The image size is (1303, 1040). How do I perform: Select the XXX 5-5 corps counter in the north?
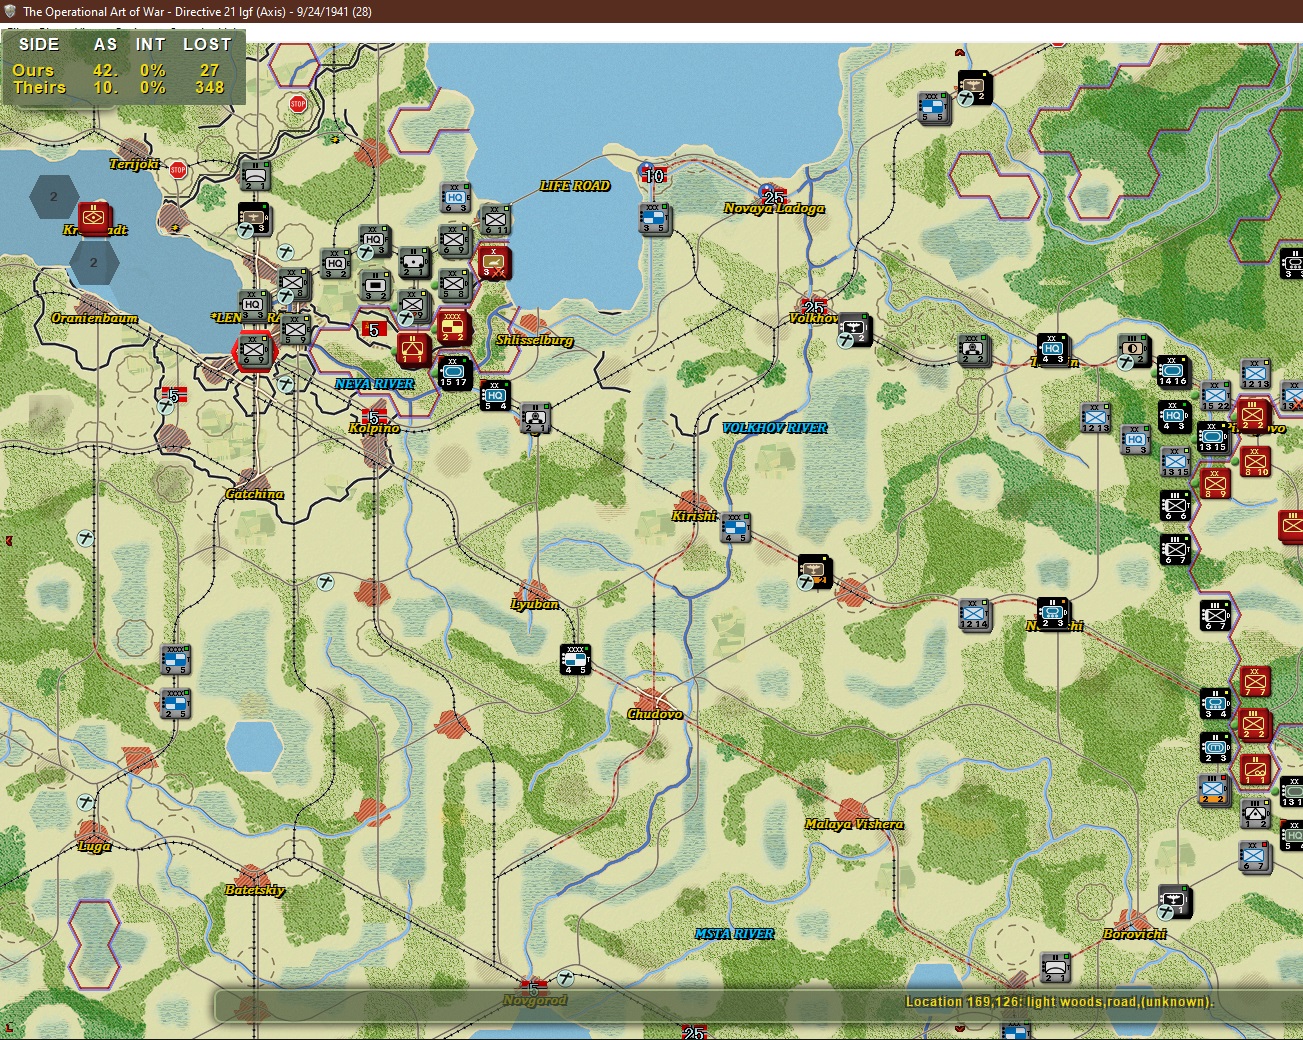pyautogui.click(x=934, y=106)
